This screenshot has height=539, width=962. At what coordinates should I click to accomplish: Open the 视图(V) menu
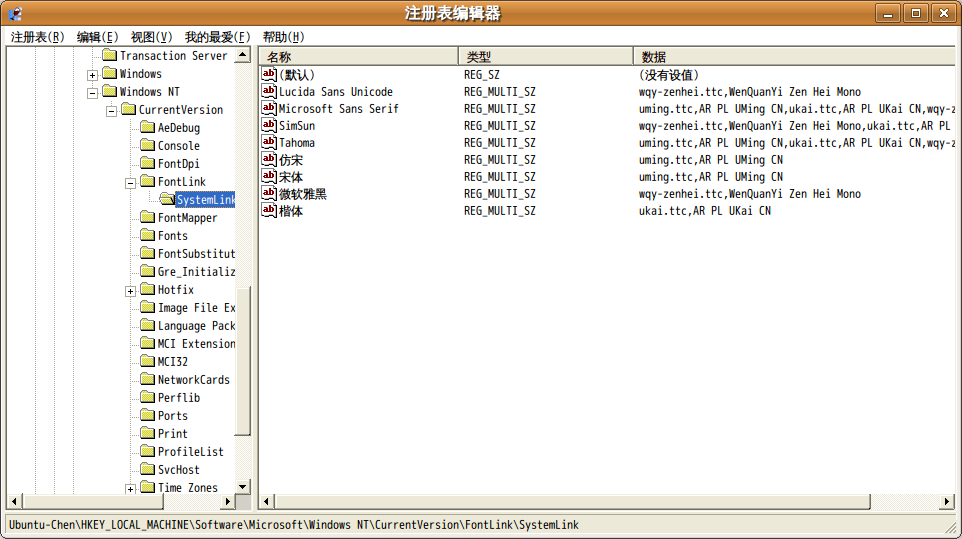(x=151, y=37)
